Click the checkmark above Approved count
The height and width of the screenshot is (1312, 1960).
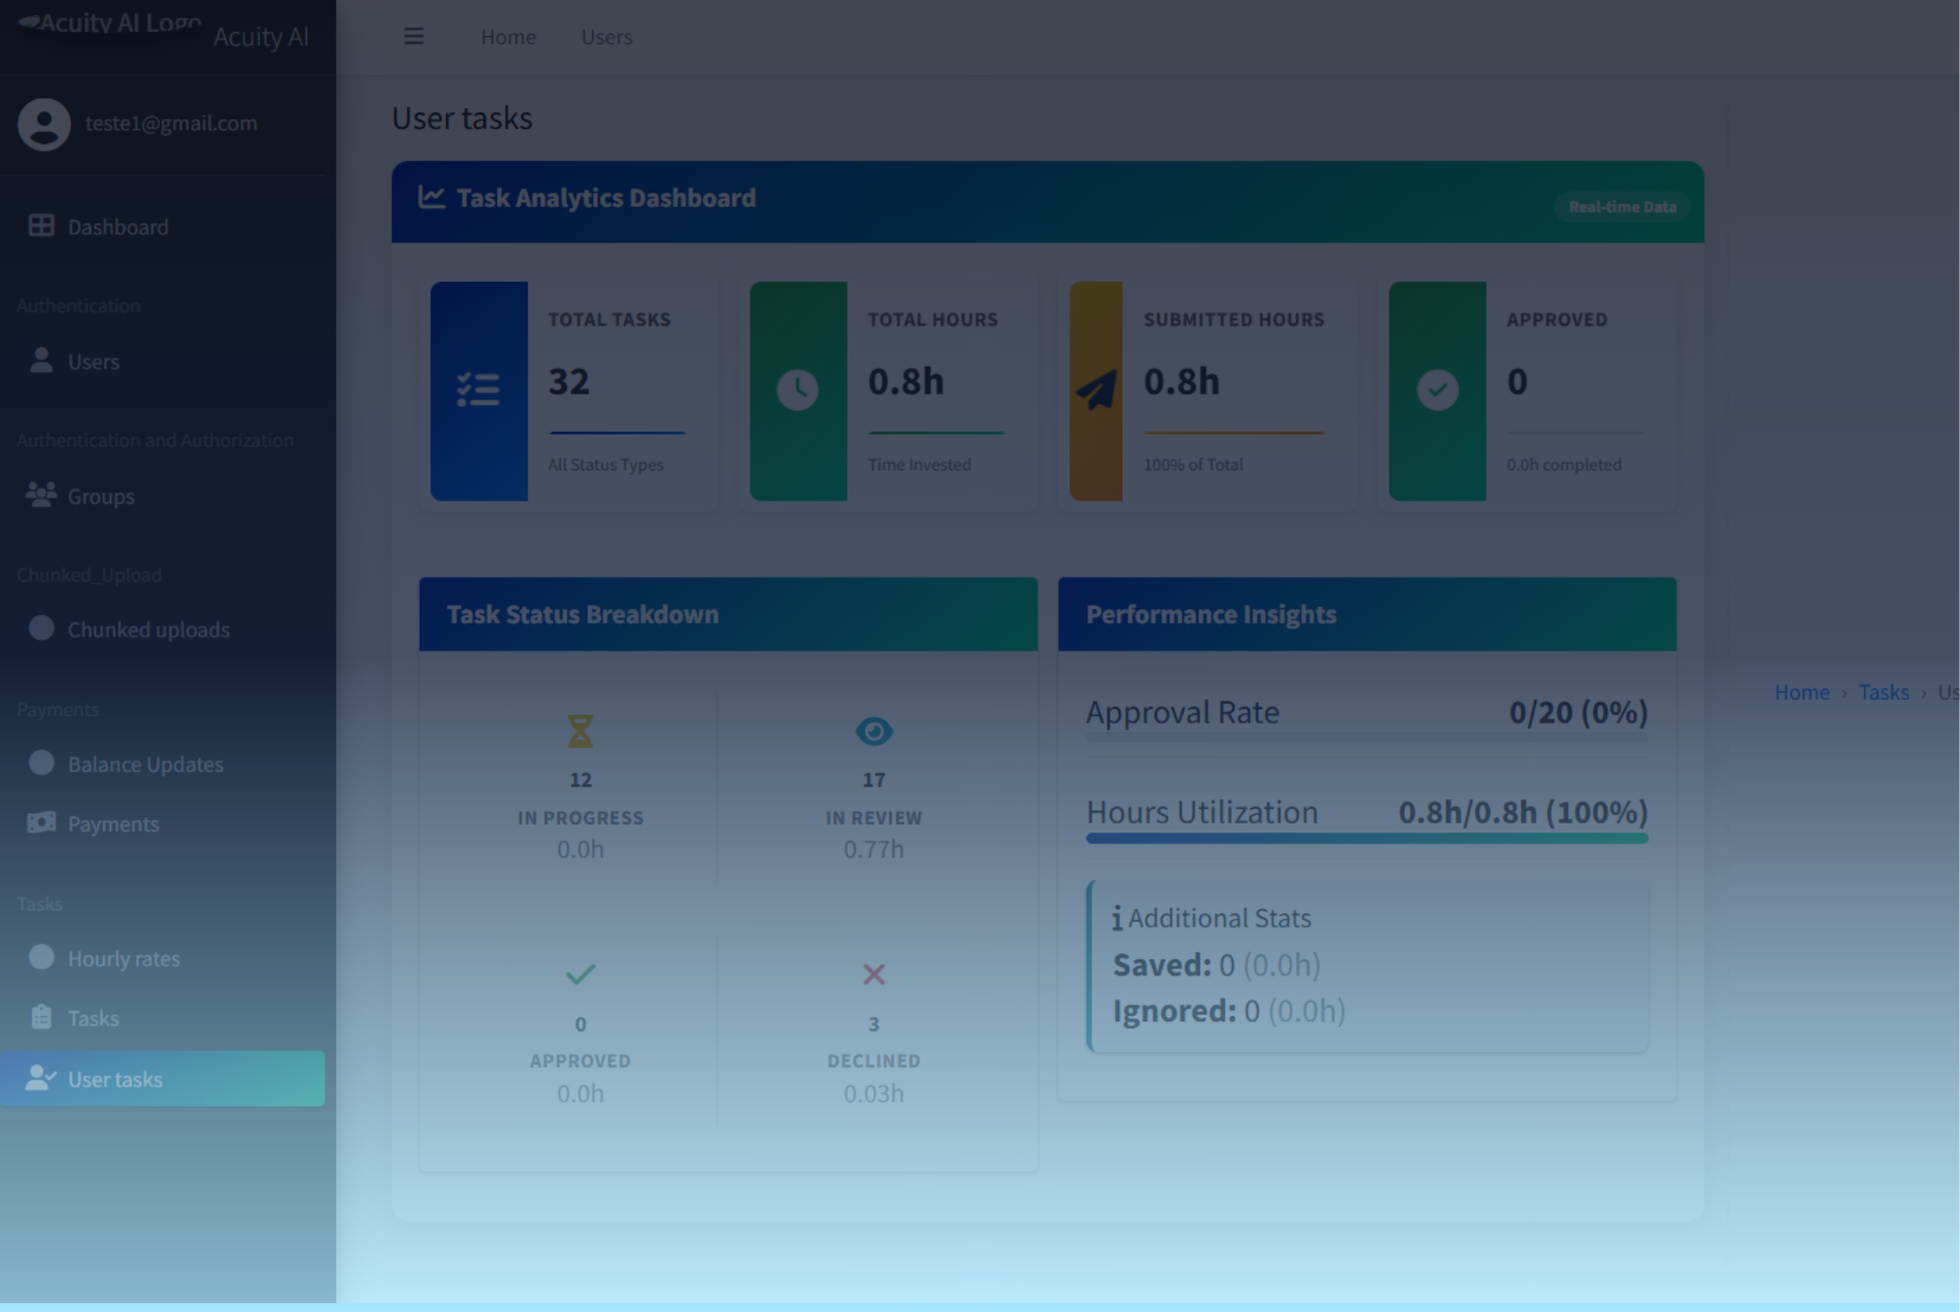tap(581, 974)
